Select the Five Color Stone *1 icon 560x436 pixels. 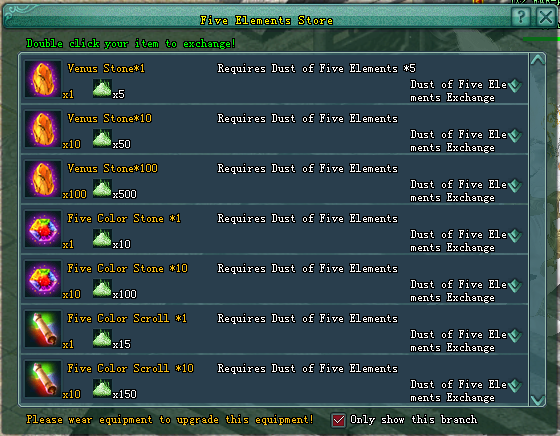coord(43,229)
